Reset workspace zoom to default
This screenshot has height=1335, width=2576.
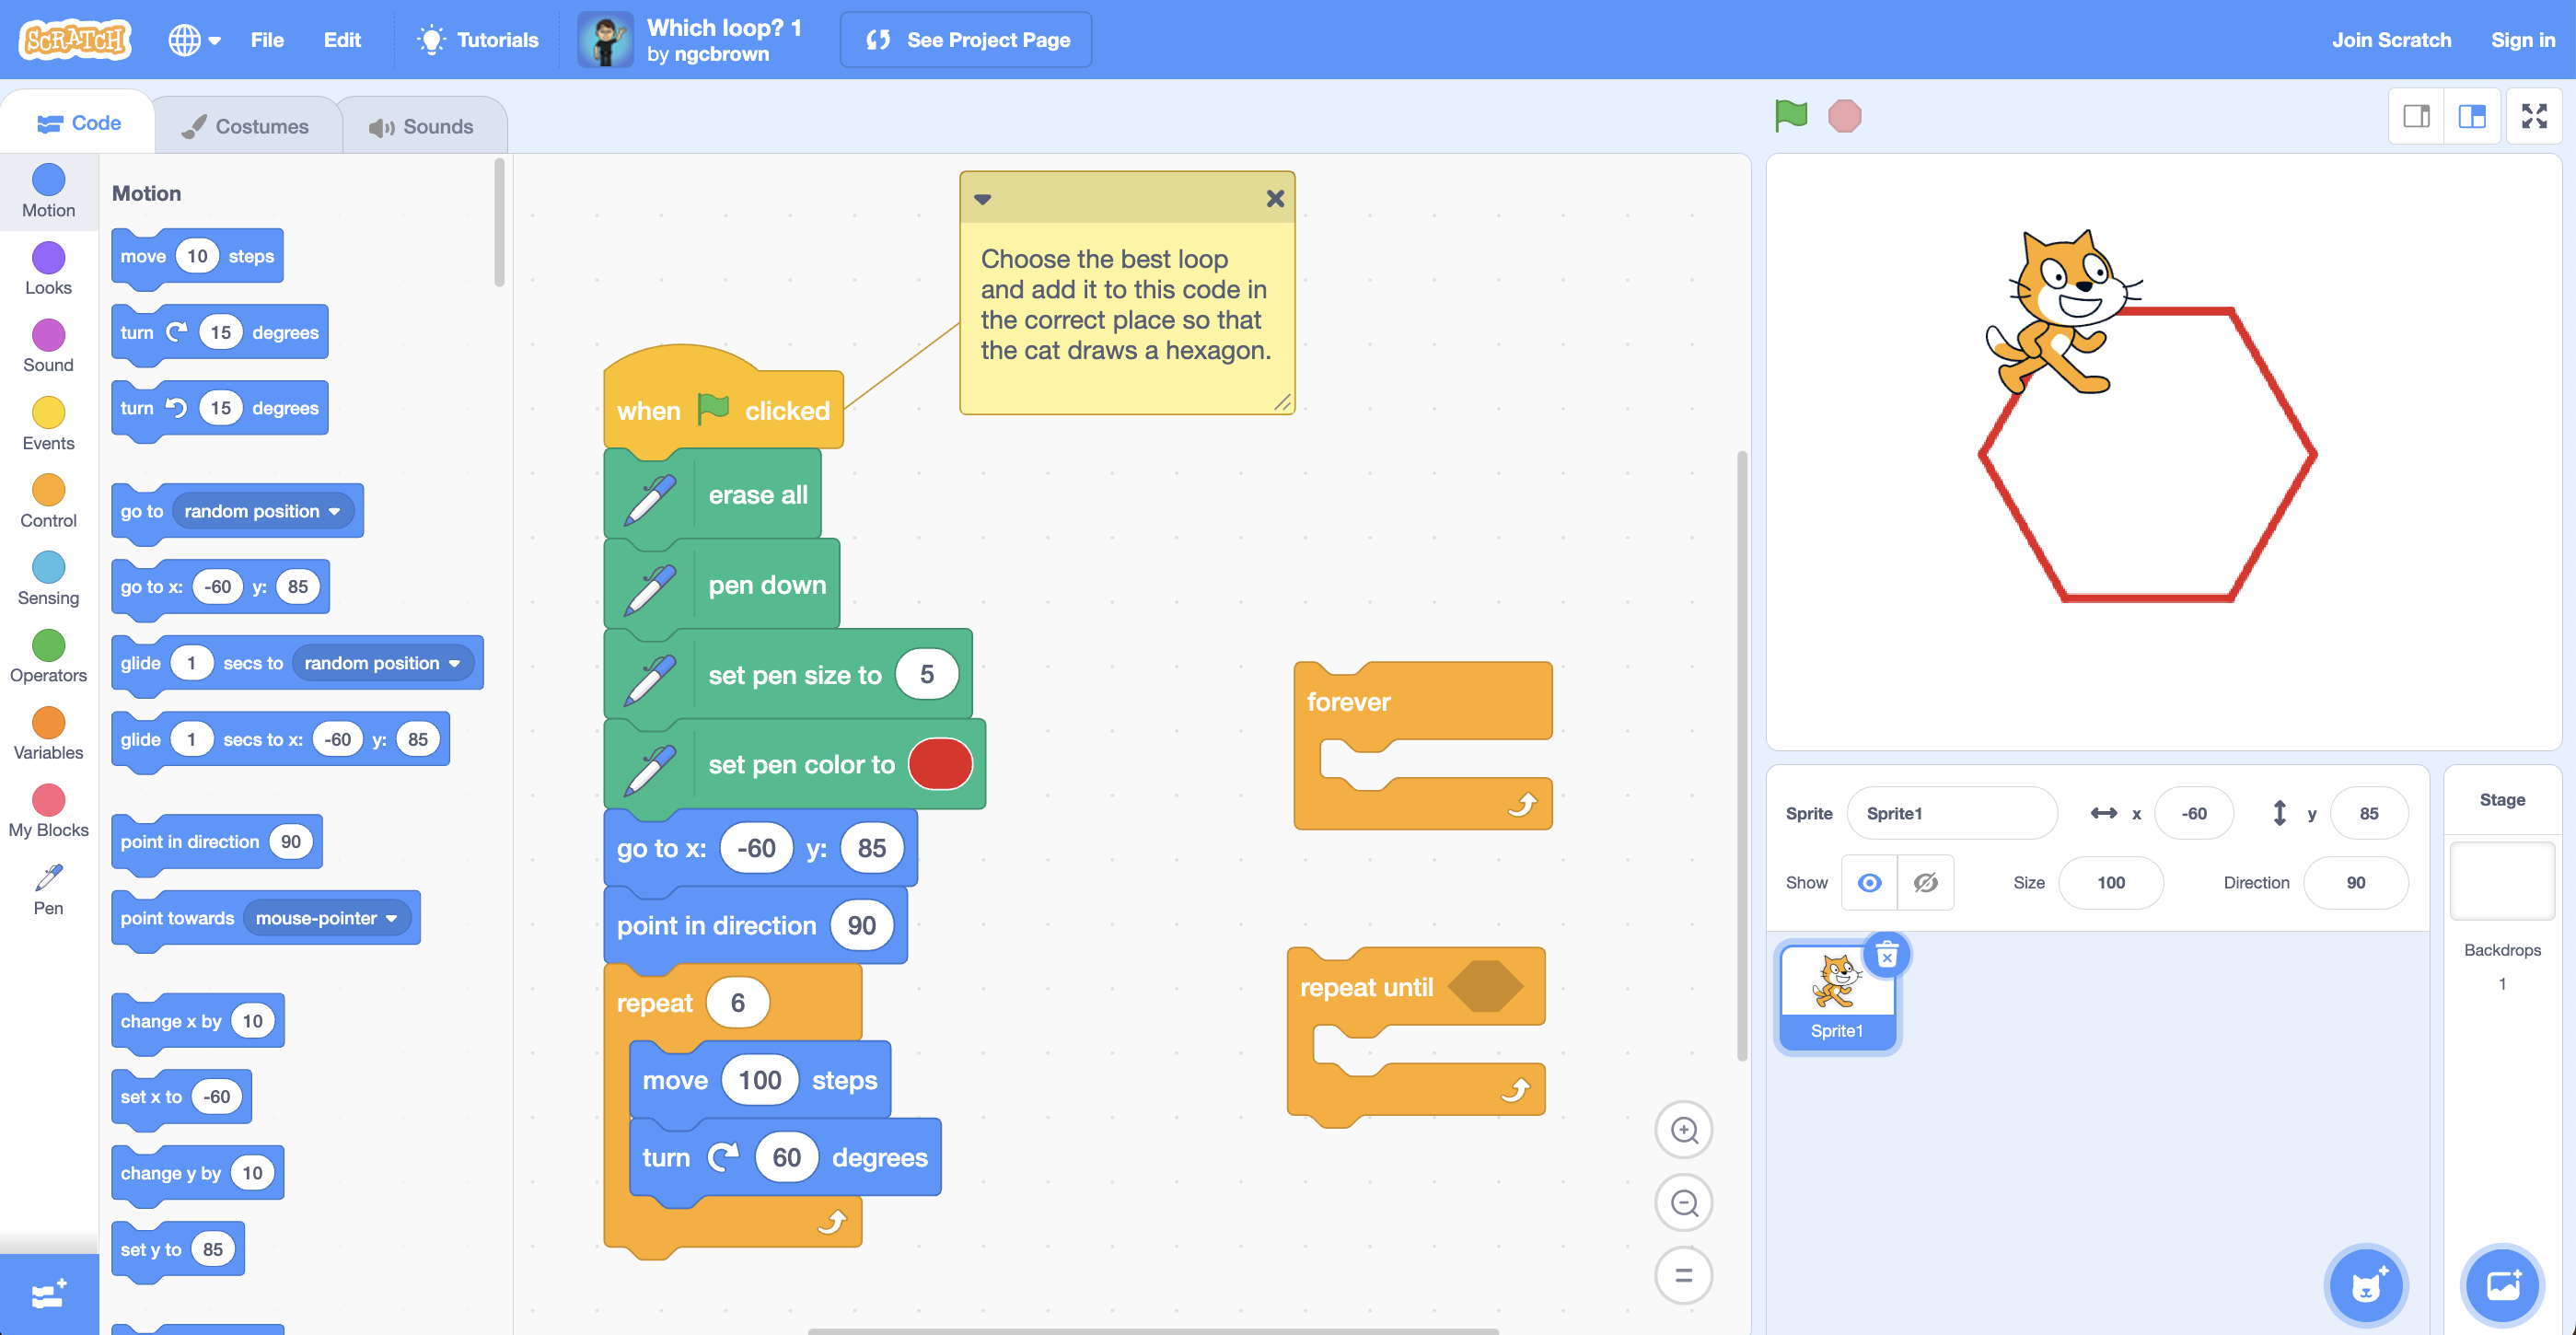[x=1684, y=1275]
